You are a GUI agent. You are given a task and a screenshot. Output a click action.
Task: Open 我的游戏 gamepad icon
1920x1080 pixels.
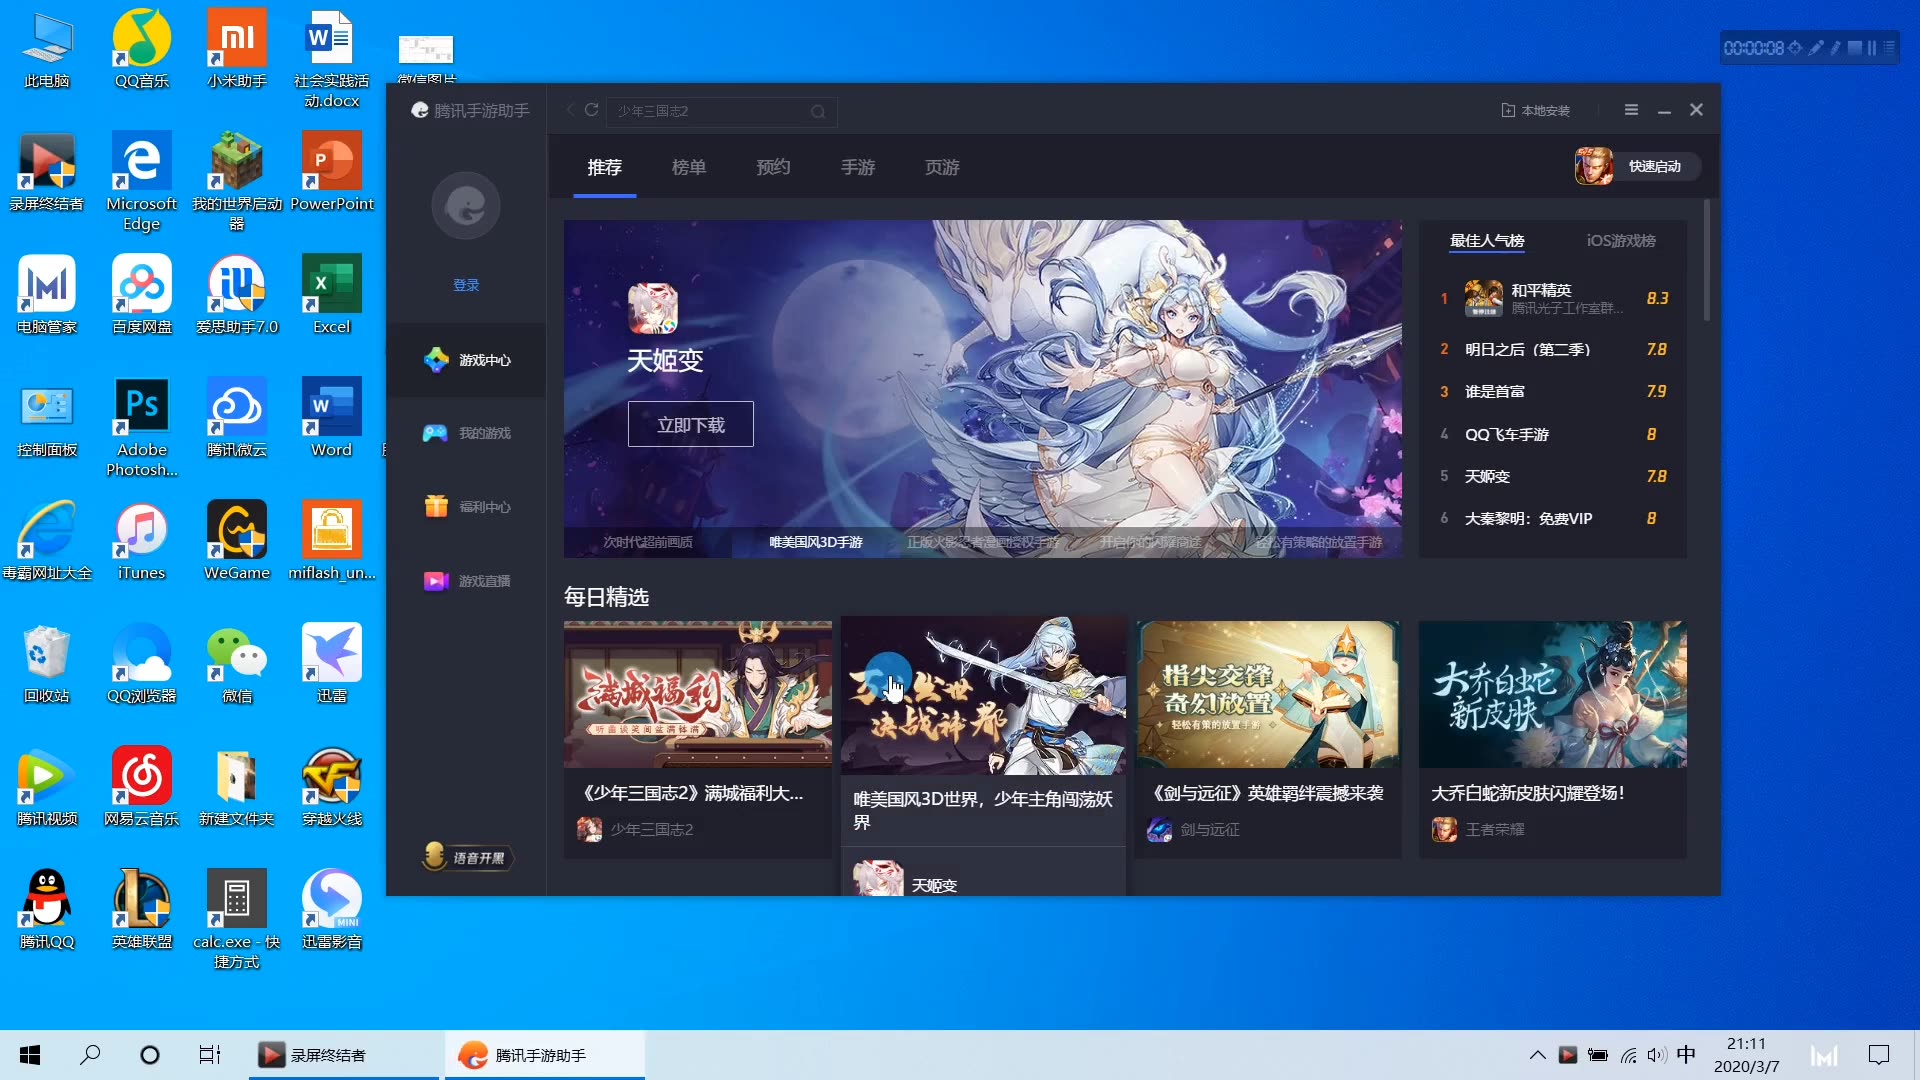pyautogui.click(x=435, y=433)
